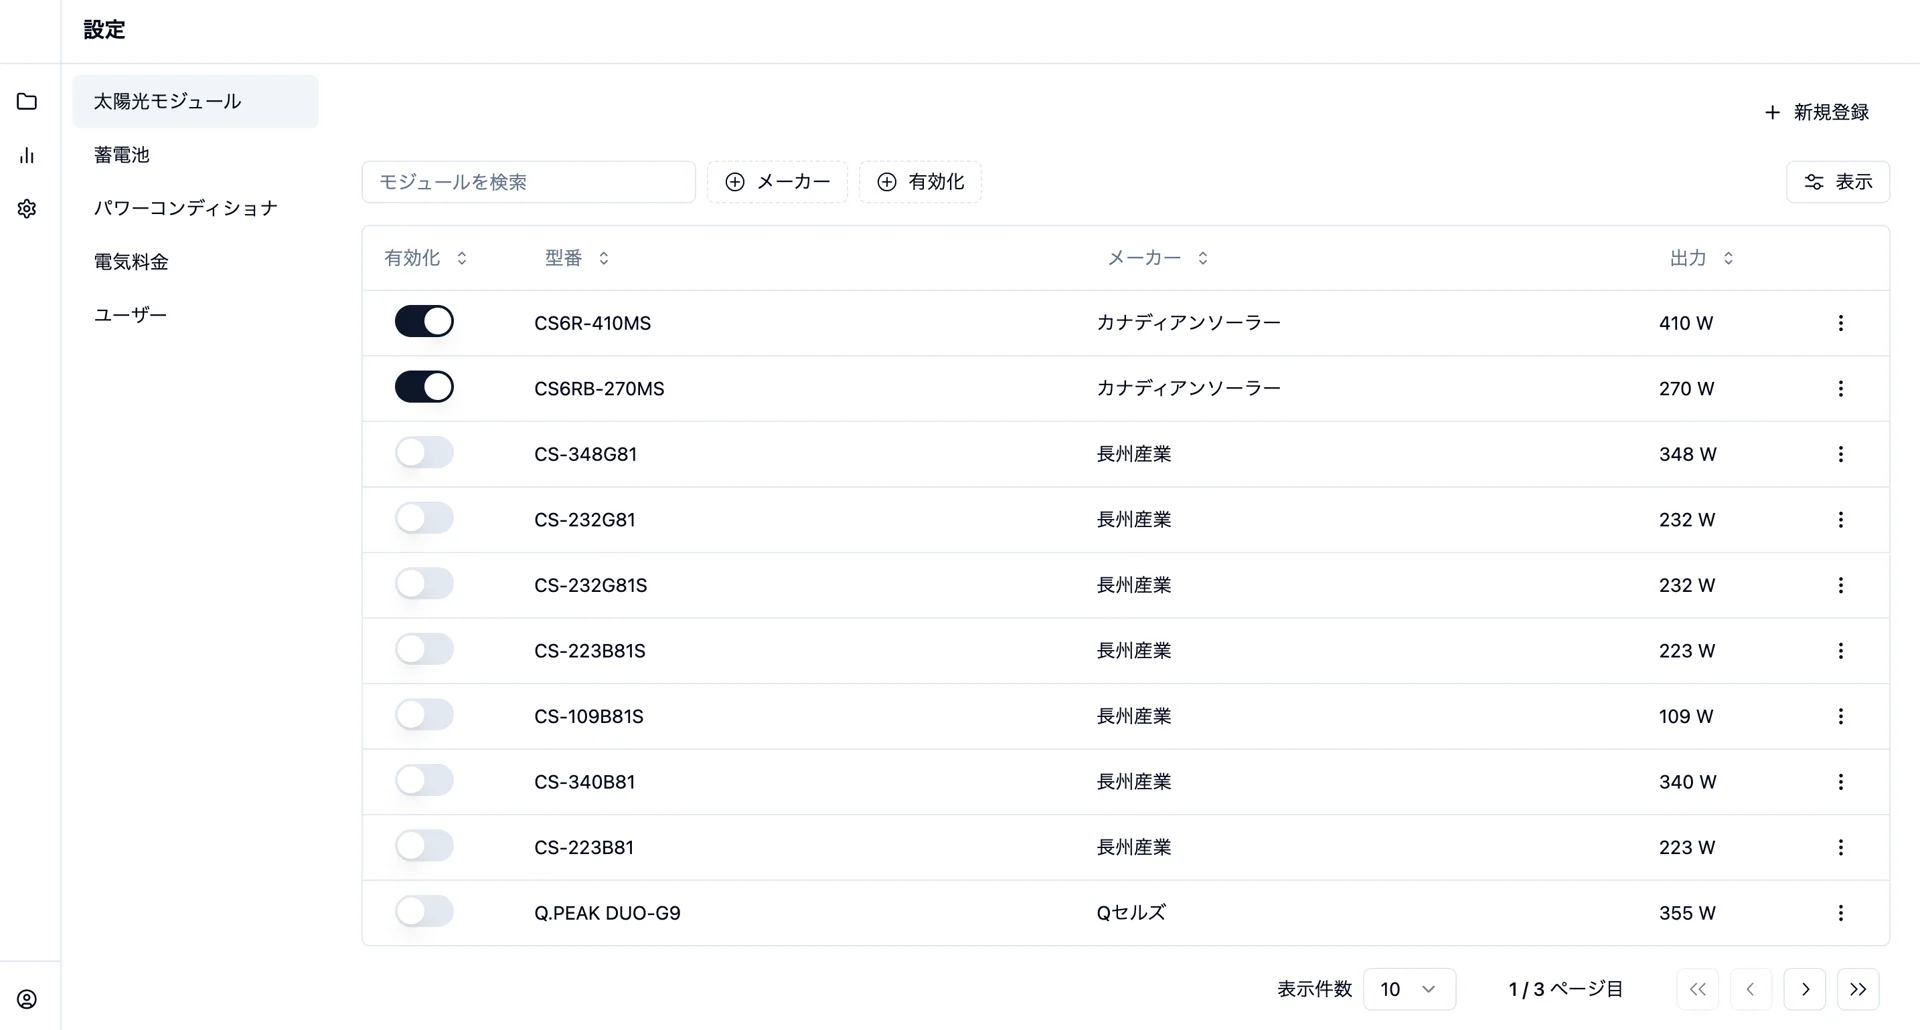Select 太陽光モジュール in settings menu
The height and width of the screenshot is (1030, 1920).
pyautogui.click(x=195, y=101)
